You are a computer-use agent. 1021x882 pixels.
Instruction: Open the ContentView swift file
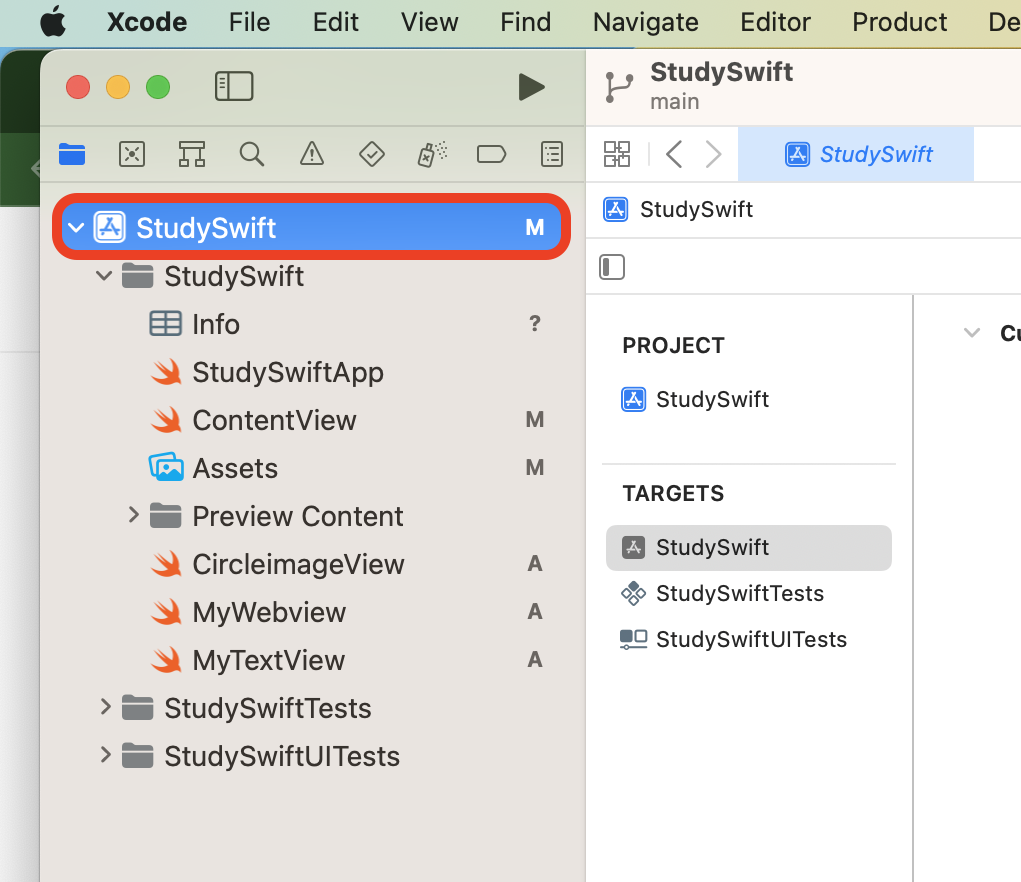click(x=274, y=420)
